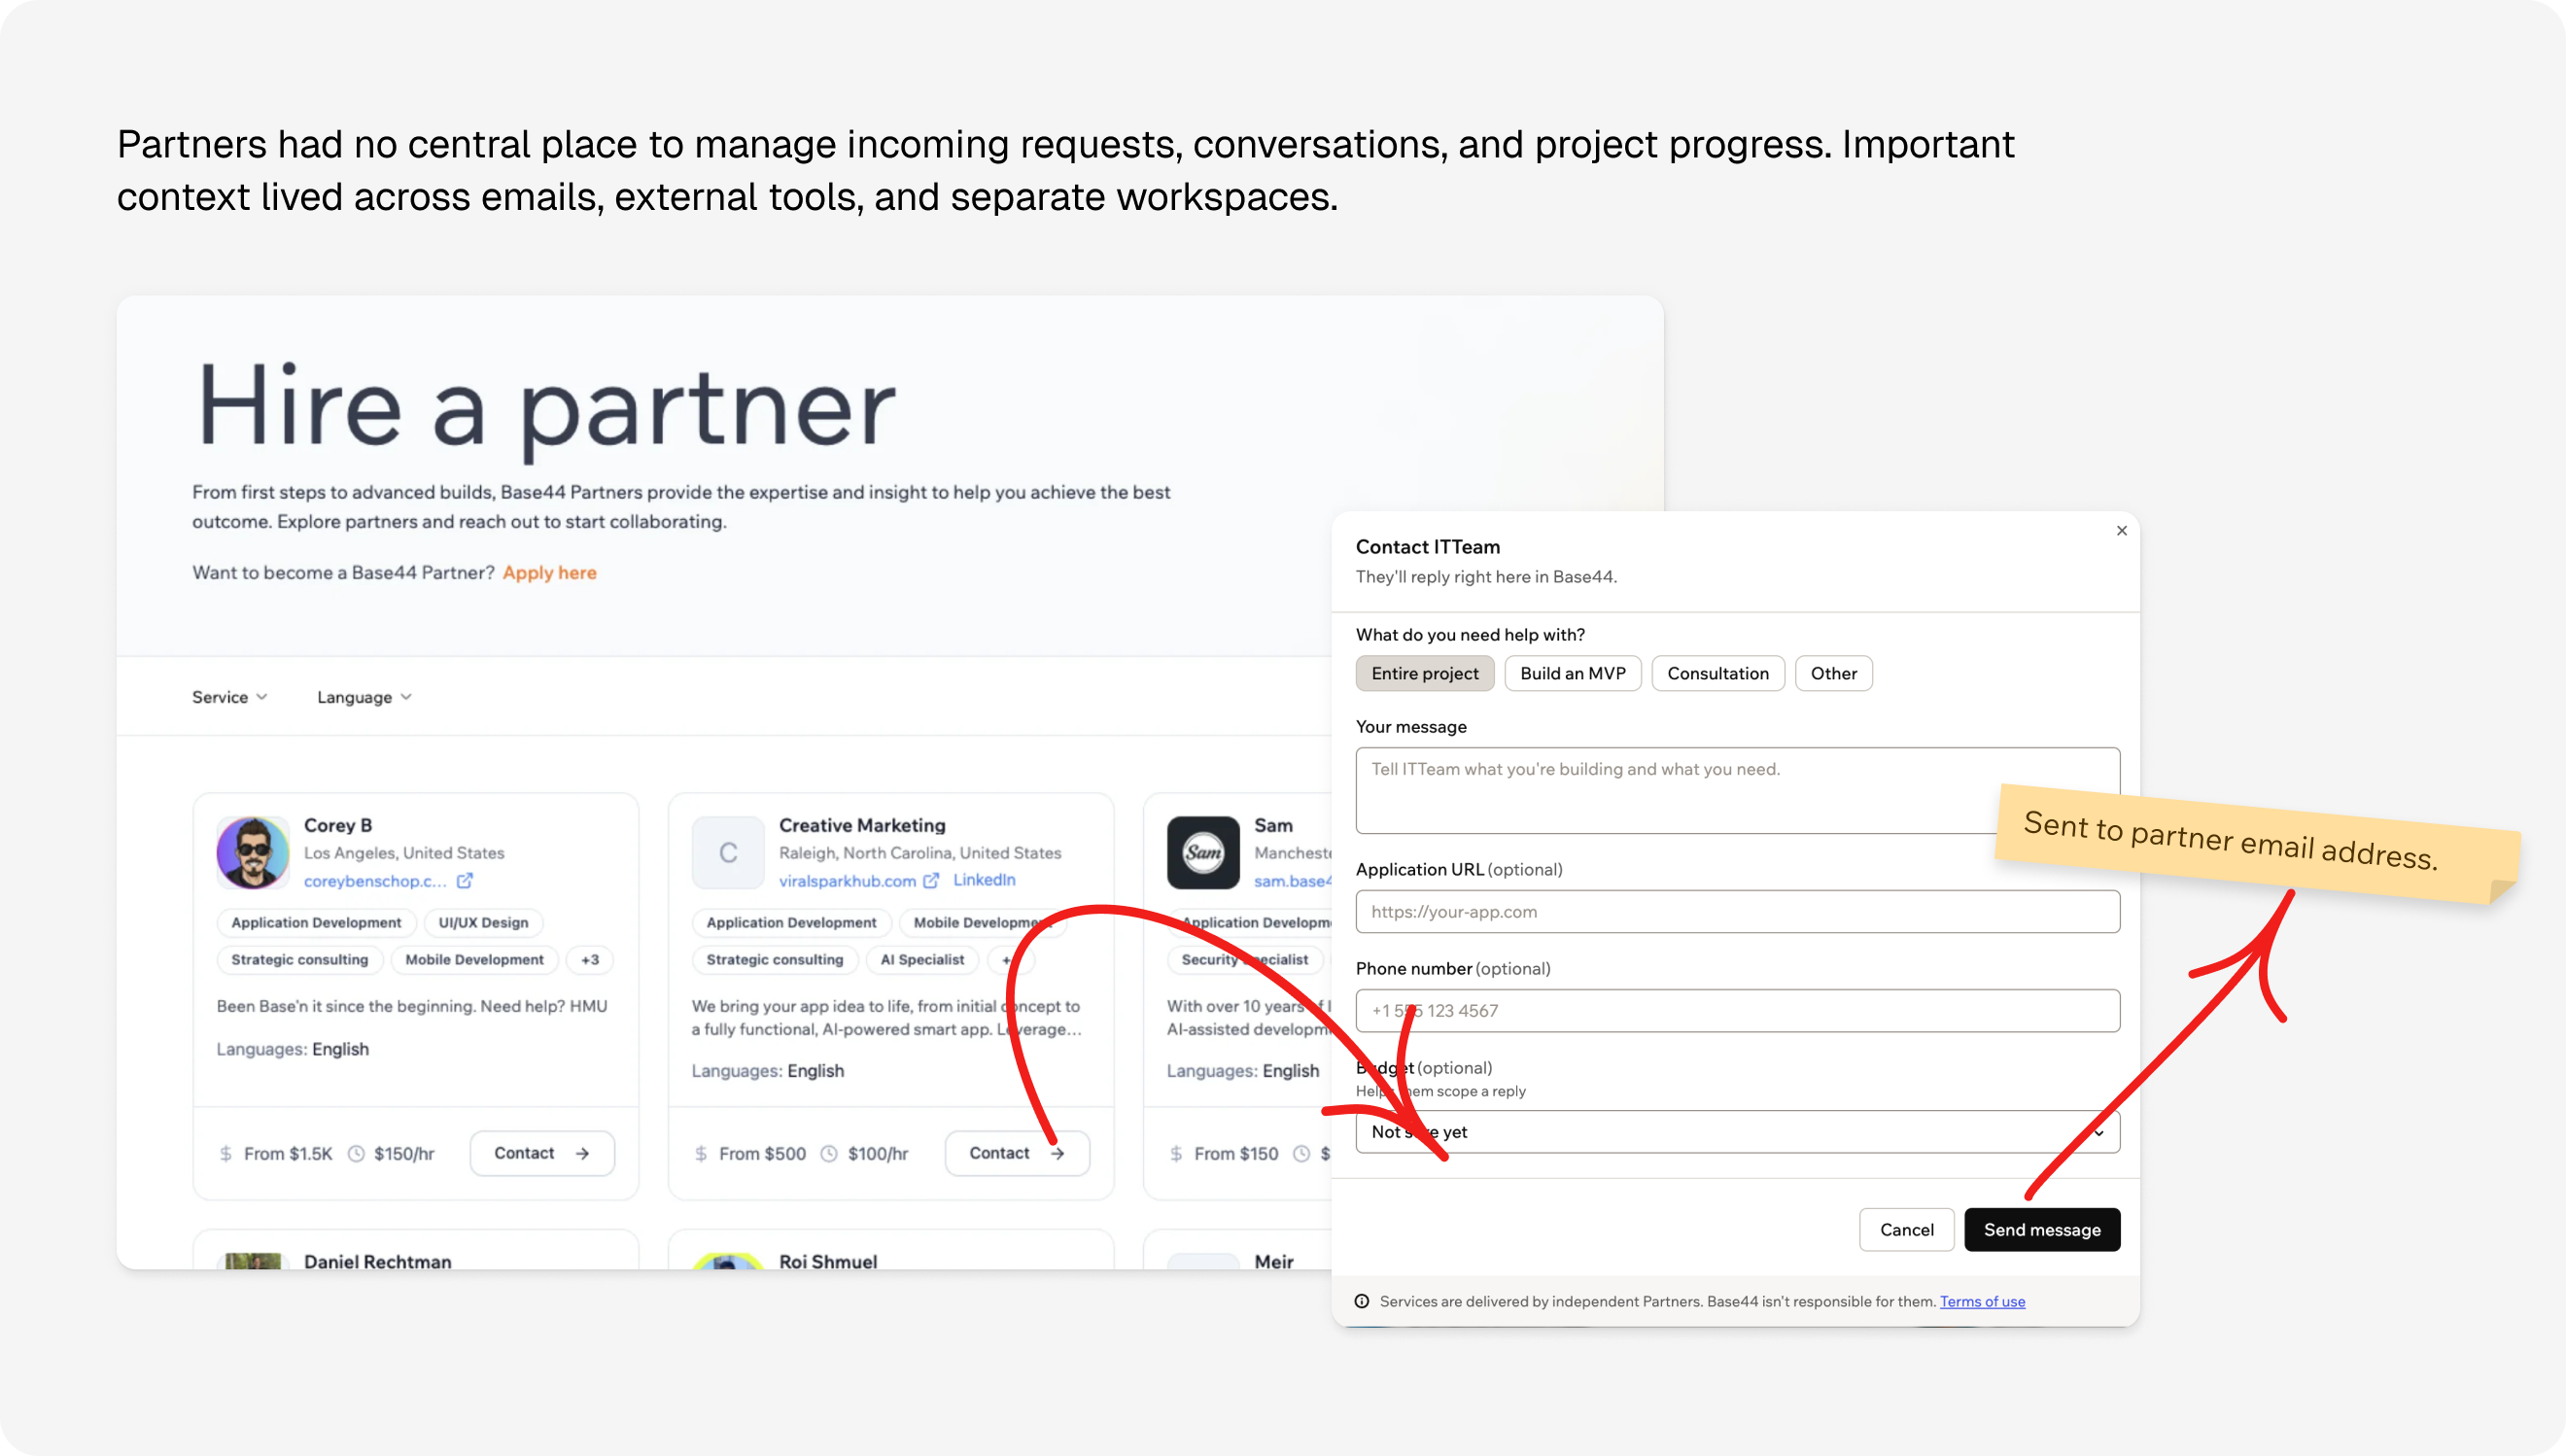Open Corey B's profile avatar
Viewport: 2566px width, 1456px height.
(x=252, y=852)
